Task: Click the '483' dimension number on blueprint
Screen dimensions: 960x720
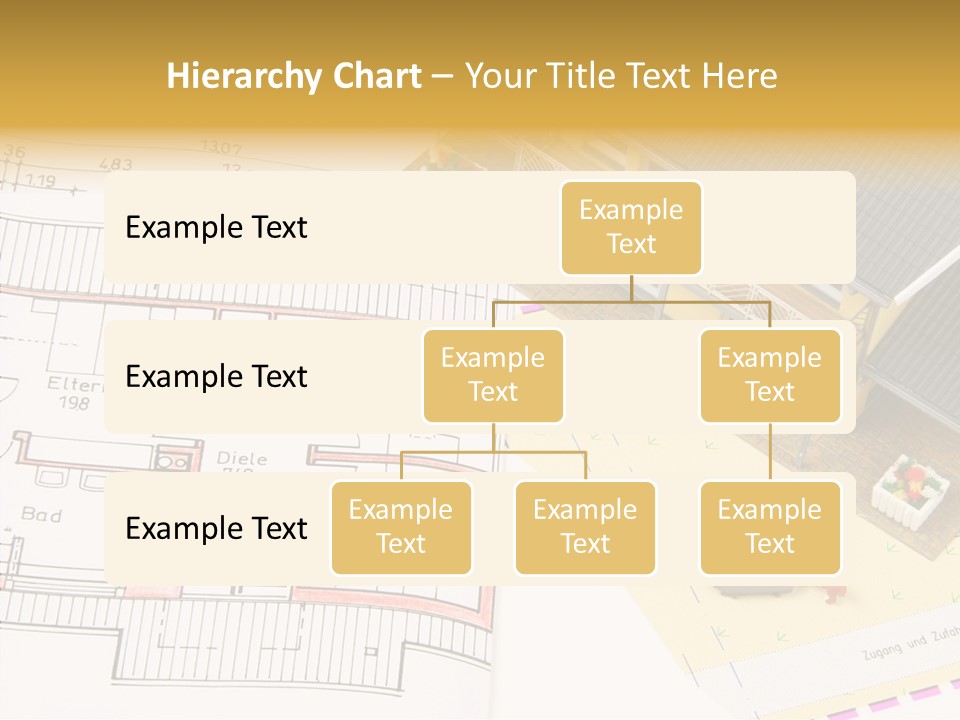Action: (116, 164)
